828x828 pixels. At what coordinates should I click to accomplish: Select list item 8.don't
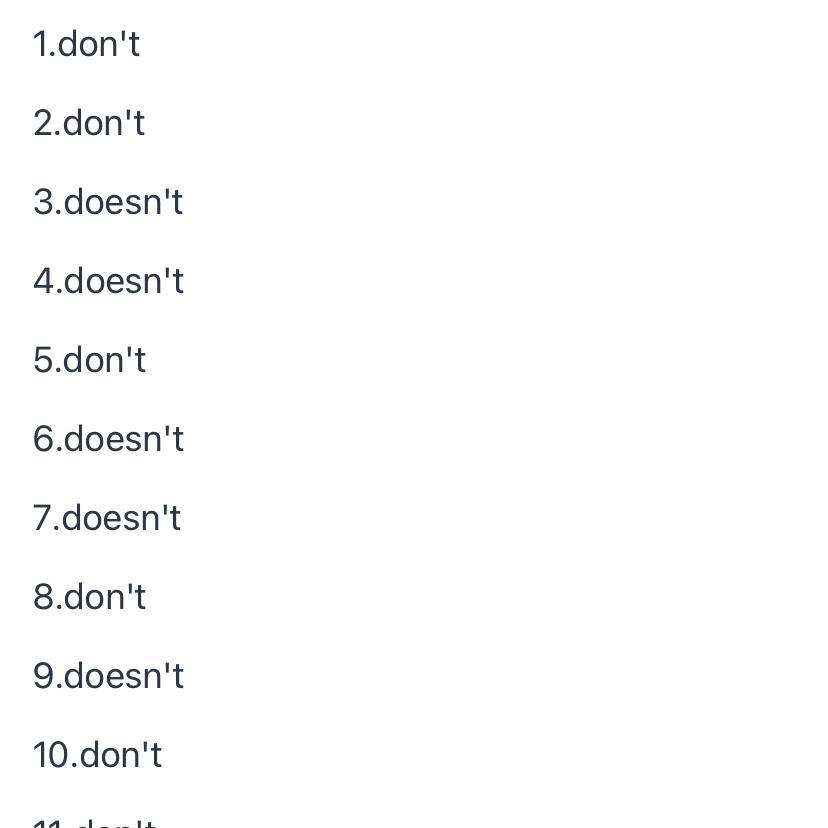[x=89, y=597]
